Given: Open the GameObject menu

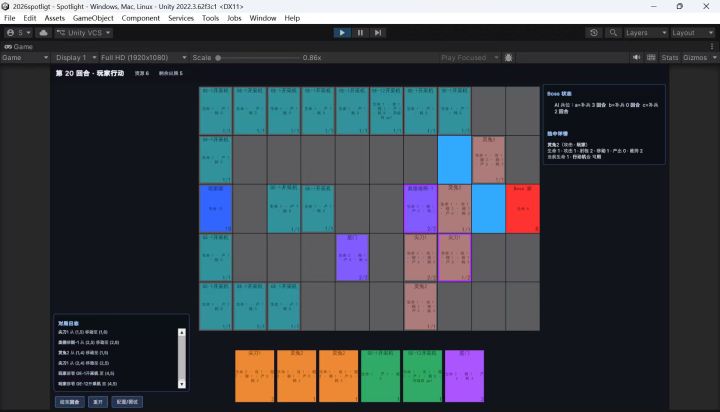Looking at the screenshot, I should [x=93, y=18].
